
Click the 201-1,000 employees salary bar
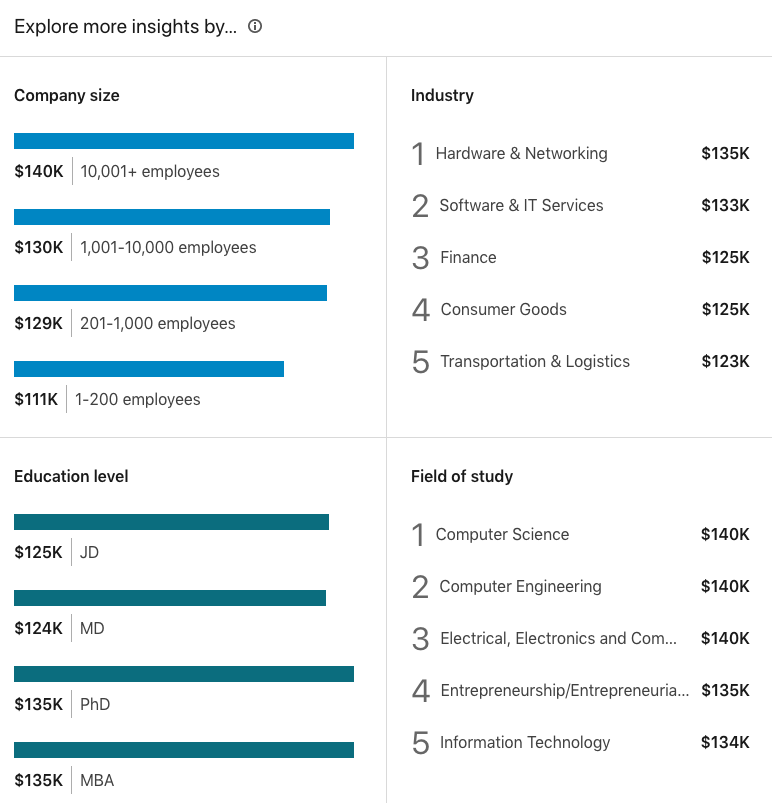coord(170,292)
